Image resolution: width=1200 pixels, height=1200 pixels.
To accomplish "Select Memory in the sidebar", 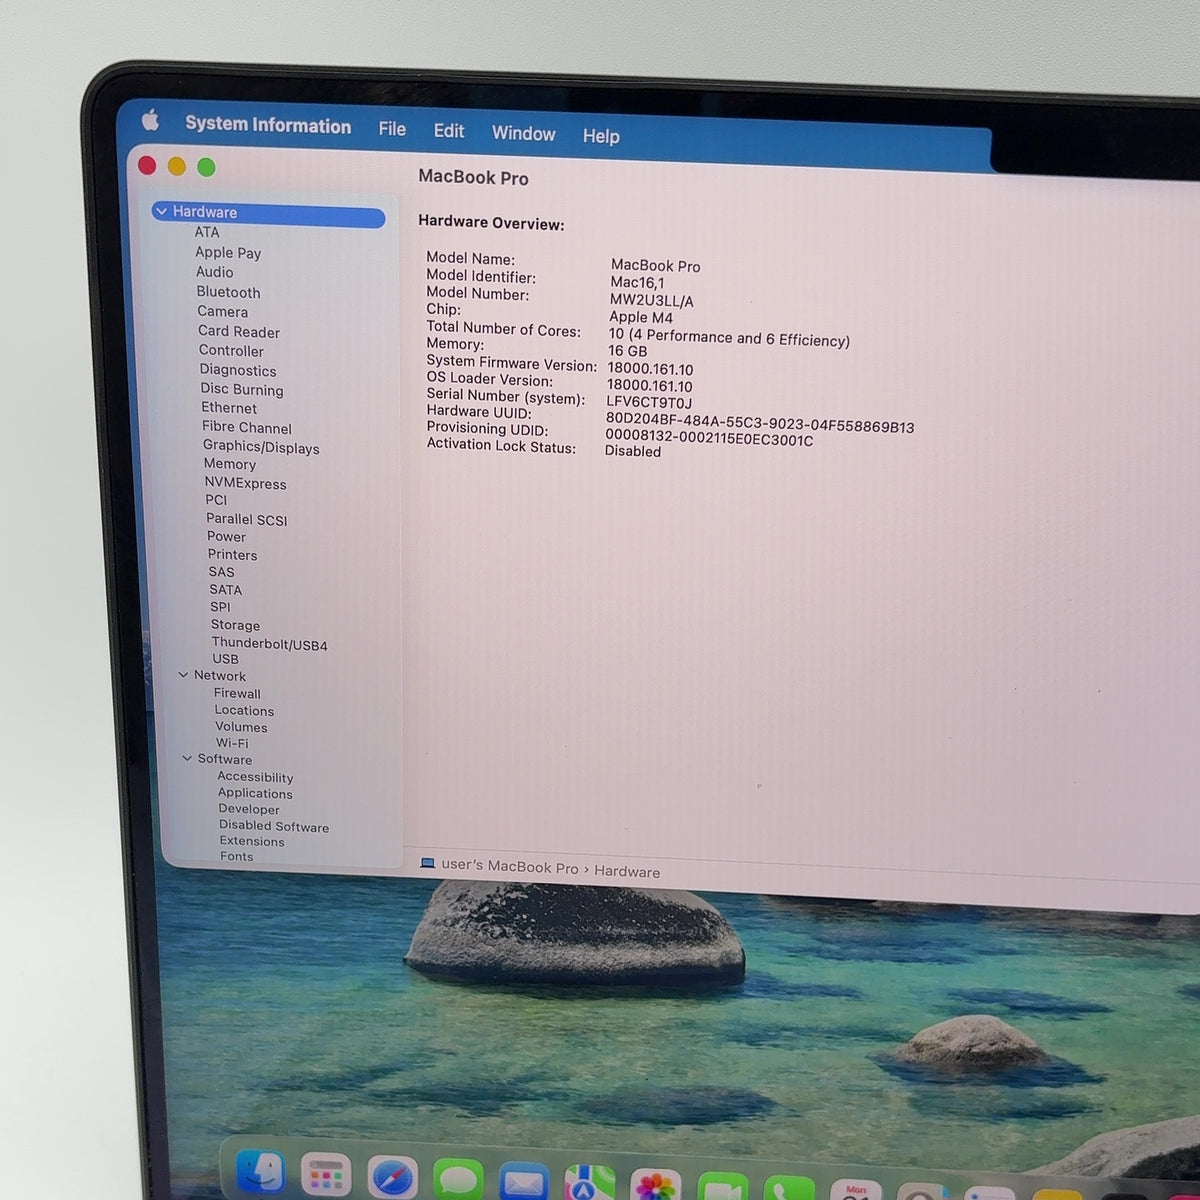I will click(x=230, y=464).
